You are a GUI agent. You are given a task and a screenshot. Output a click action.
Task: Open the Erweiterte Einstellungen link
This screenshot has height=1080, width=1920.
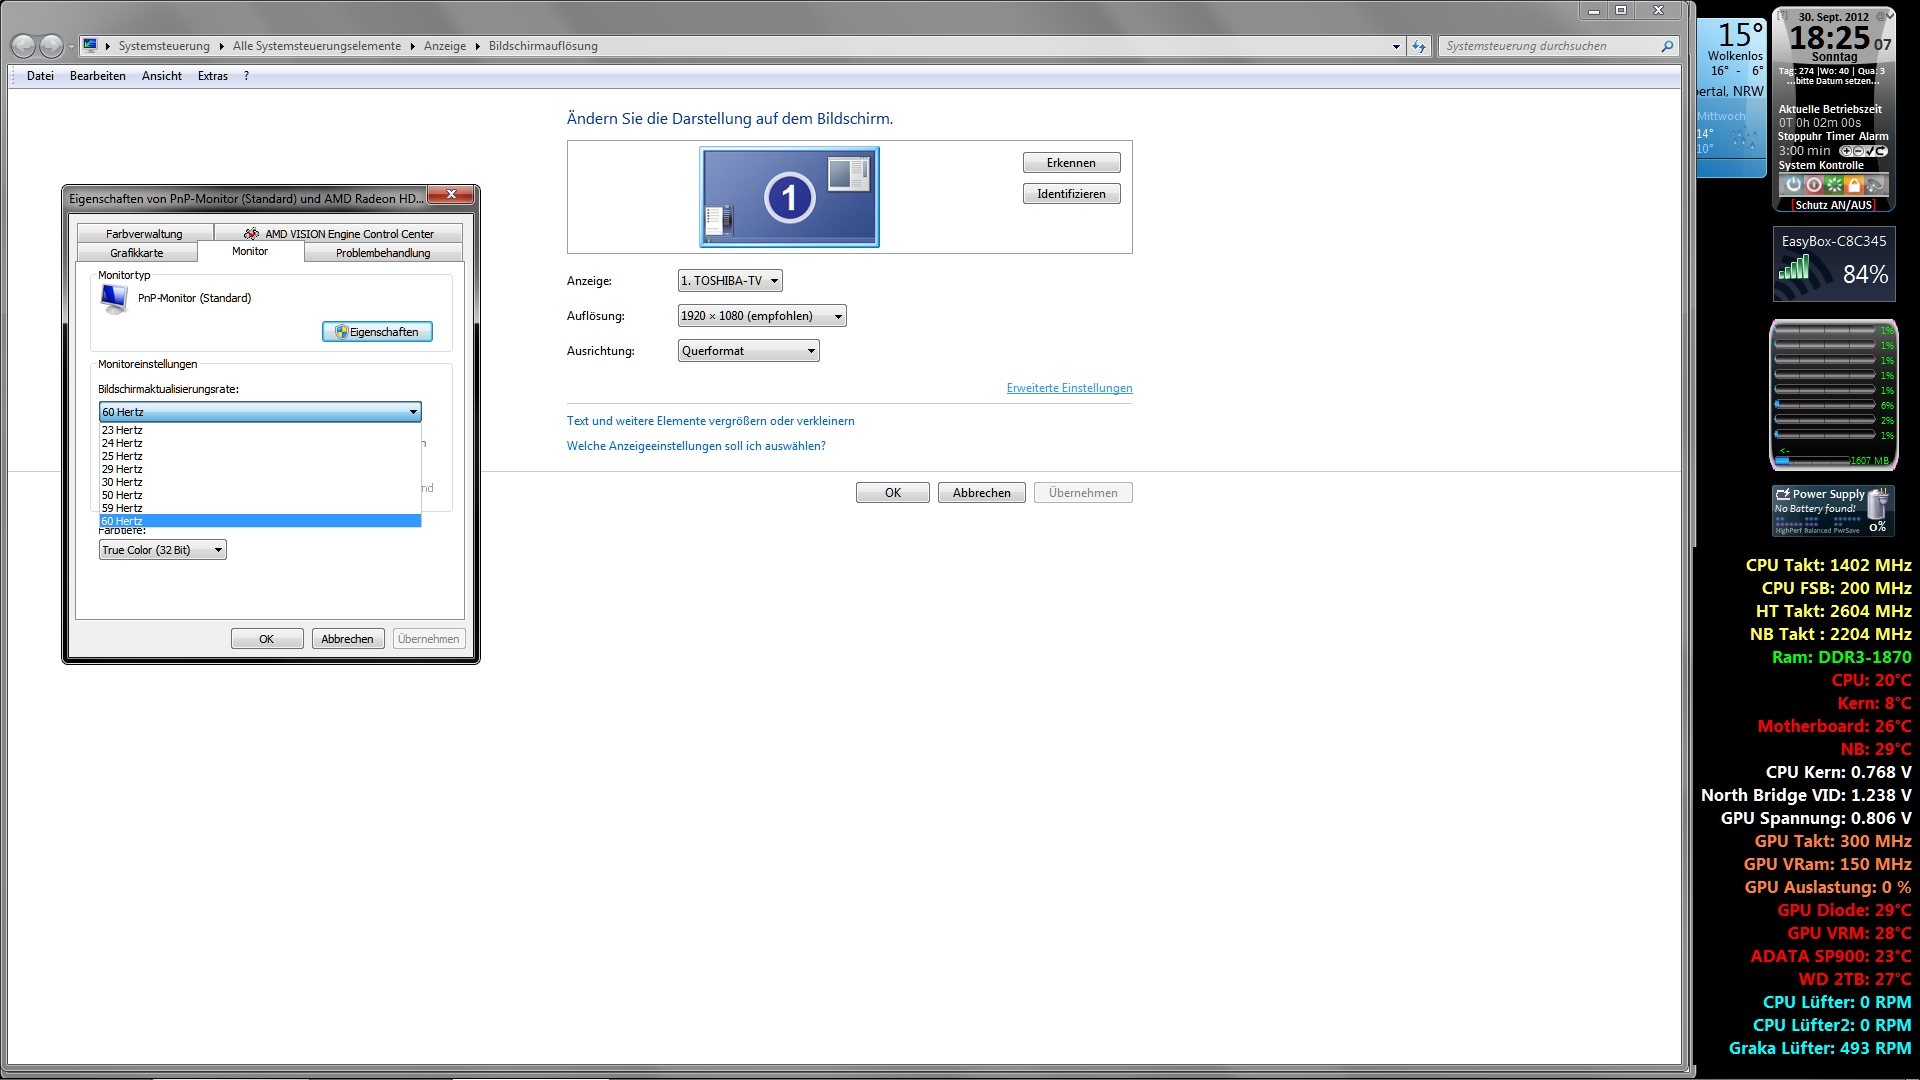[1069, 388]
